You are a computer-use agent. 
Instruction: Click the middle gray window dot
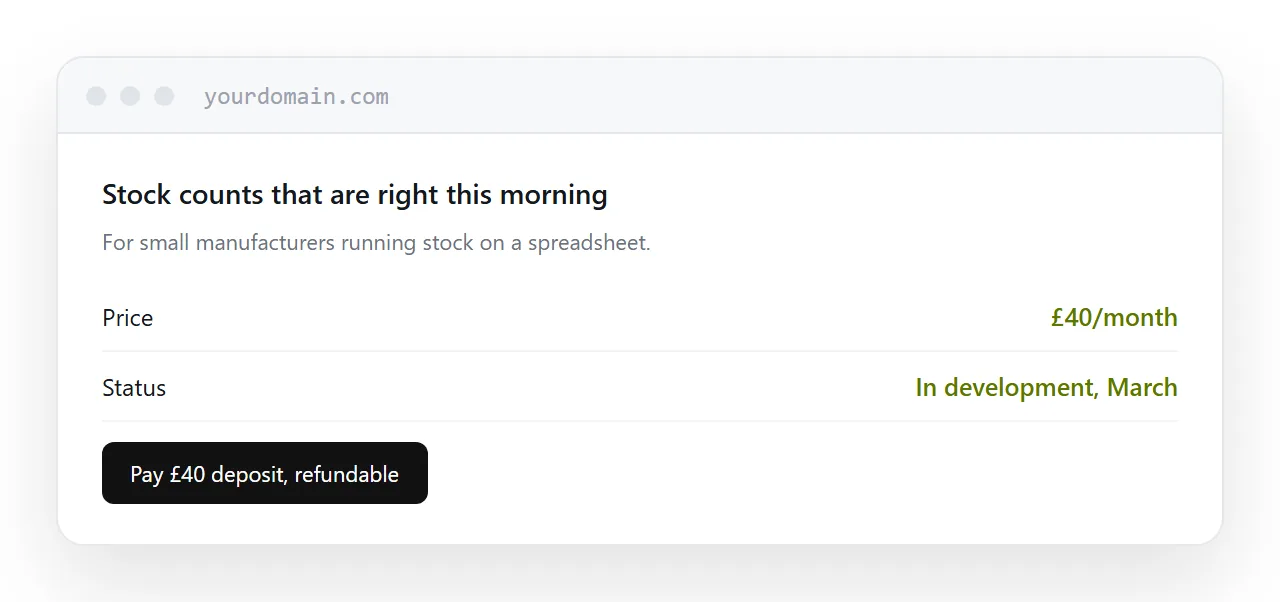[x=130, y=96]
